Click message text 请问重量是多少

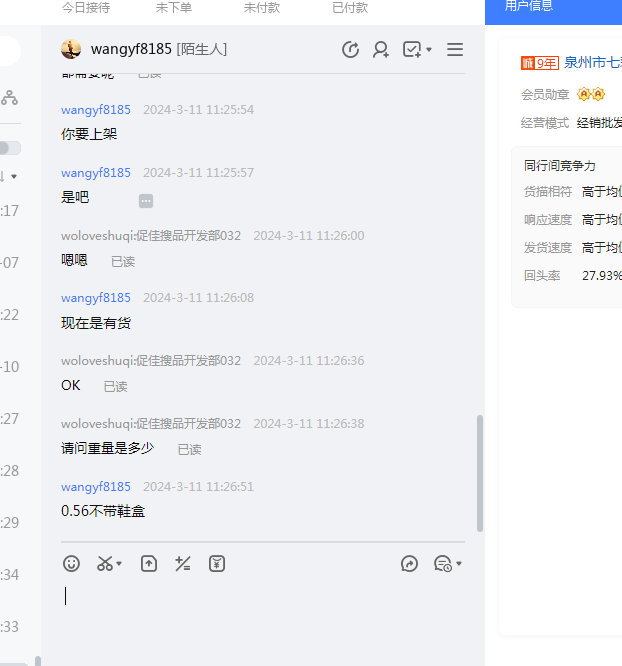(x=107, y=448)
